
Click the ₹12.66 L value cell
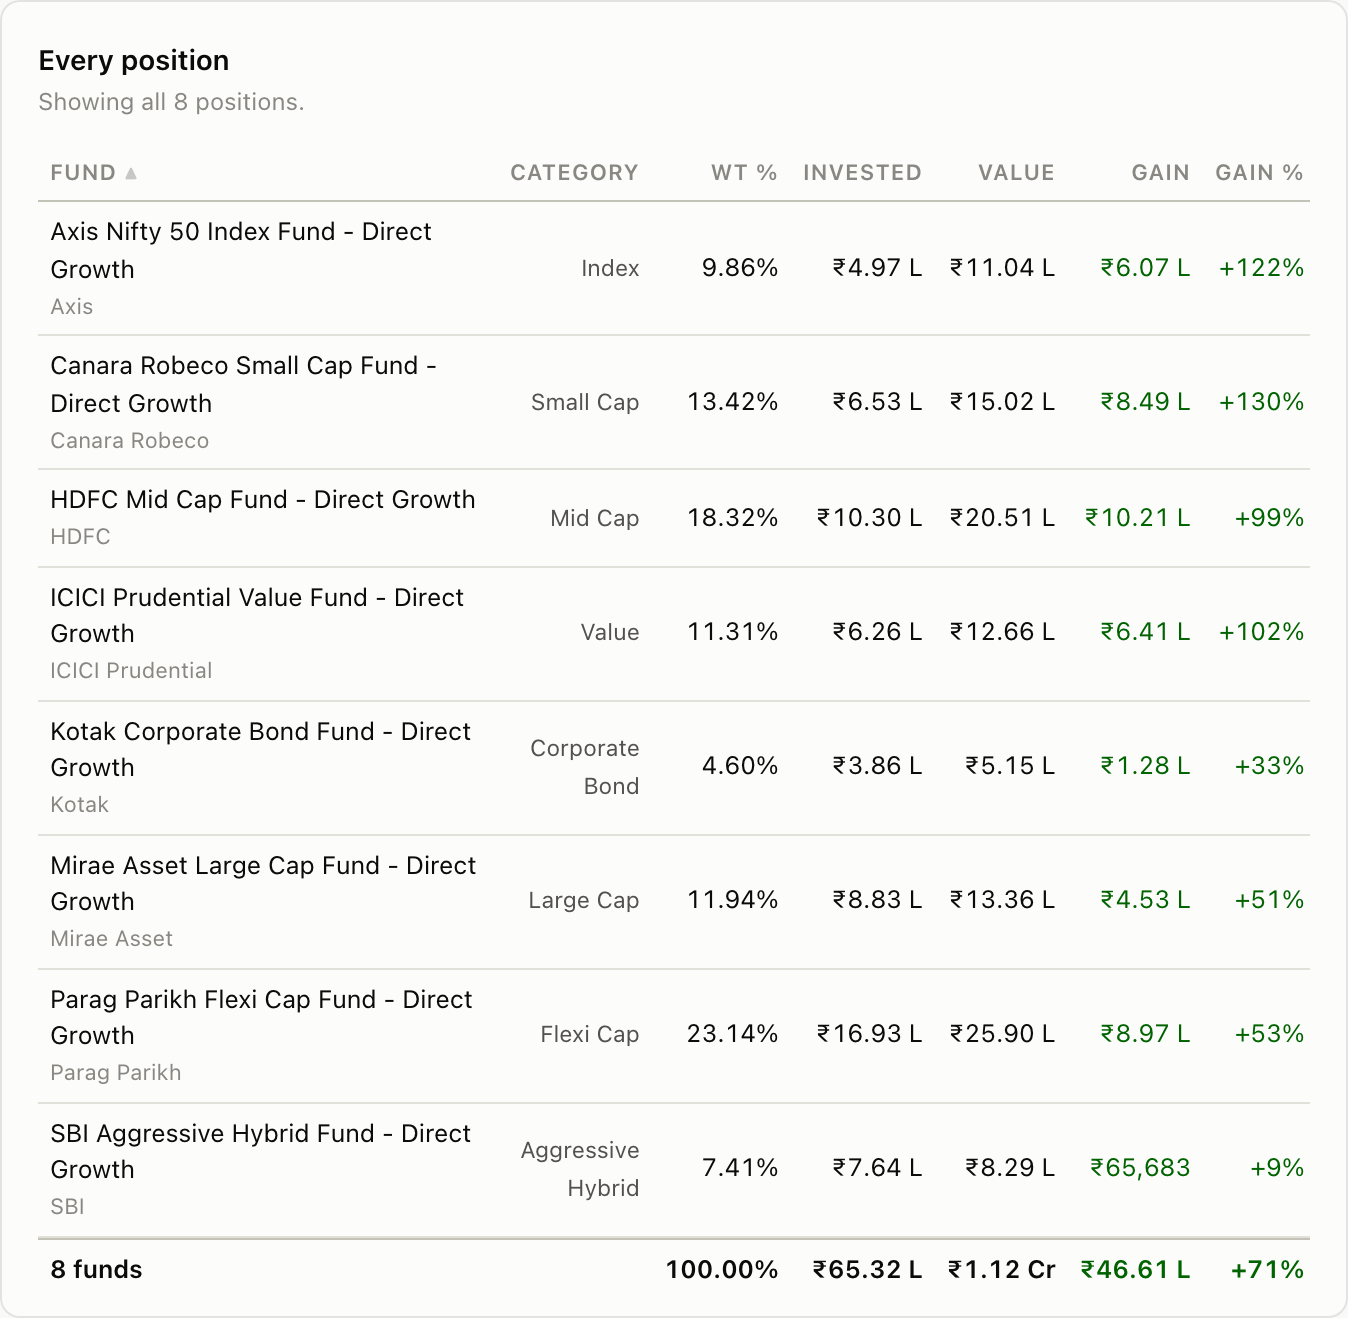coord(1002,632)
